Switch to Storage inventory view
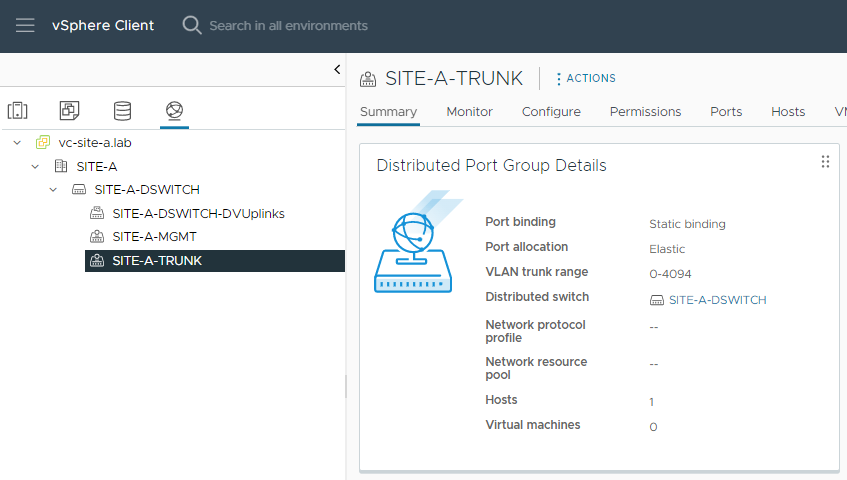Viewport: 847px width, 480px height. click(x=122, y=111)
